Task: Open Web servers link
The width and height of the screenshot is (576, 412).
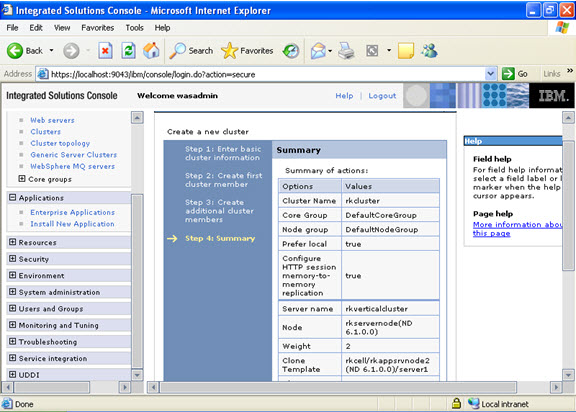Action: click(53, 120)
